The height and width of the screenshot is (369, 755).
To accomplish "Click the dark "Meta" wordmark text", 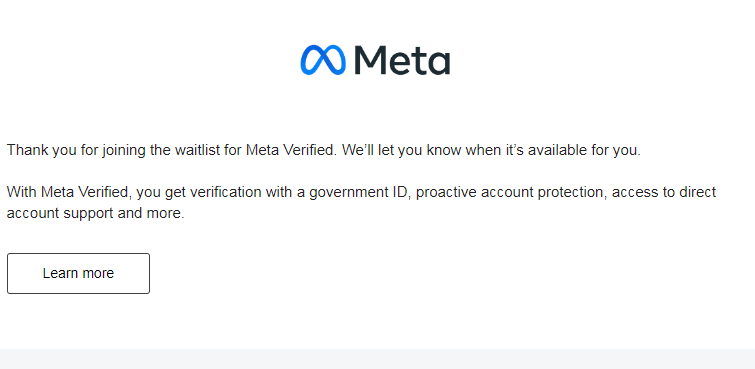I will (402, 60).
